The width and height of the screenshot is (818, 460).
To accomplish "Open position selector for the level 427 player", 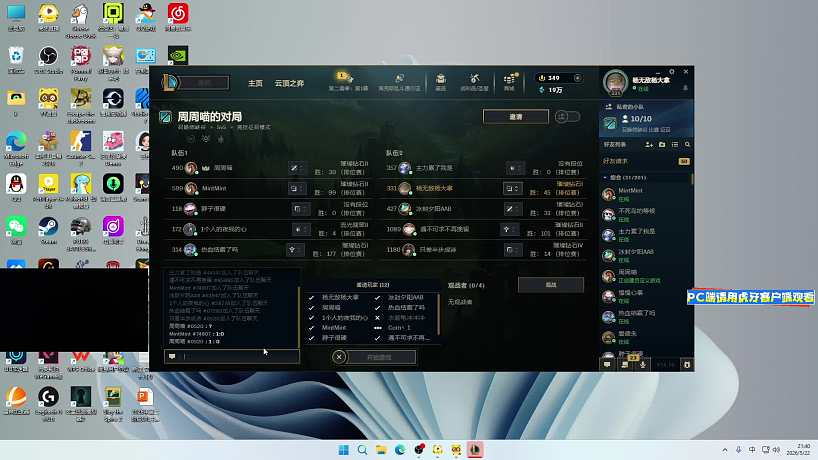I will 512,209.
